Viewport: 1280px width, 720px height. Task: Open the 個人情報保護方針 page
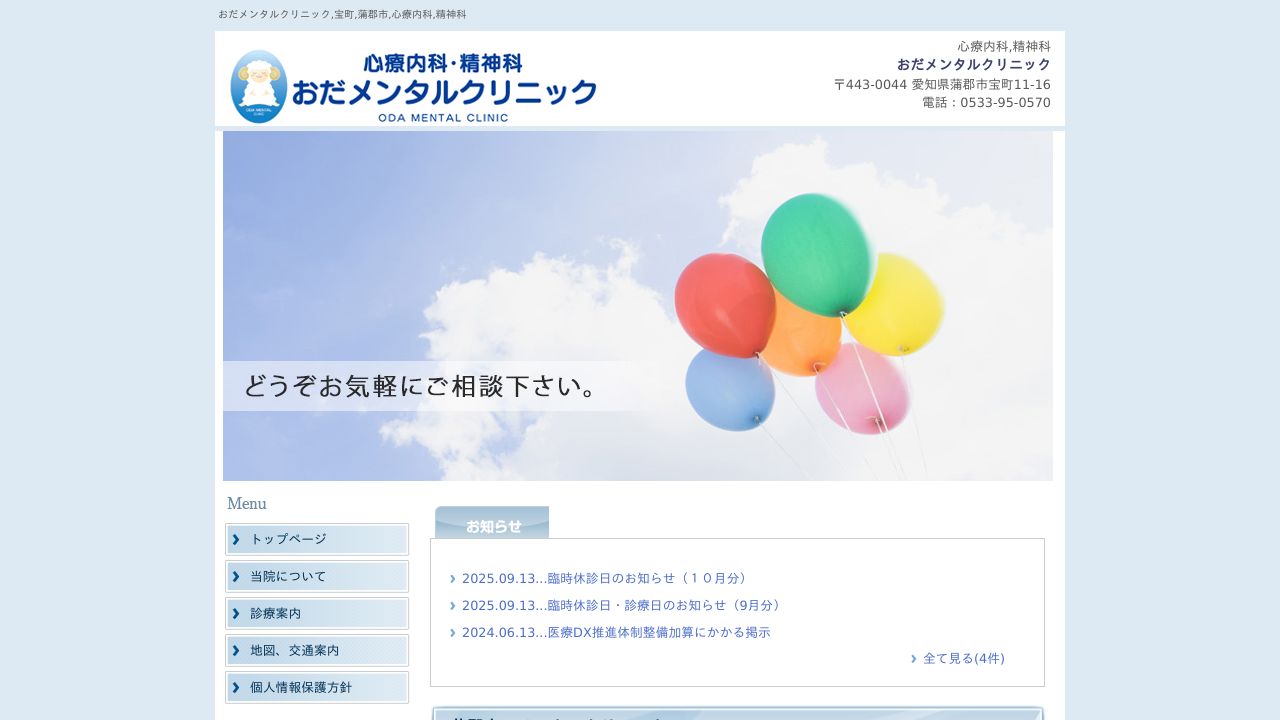click(299, 687)
